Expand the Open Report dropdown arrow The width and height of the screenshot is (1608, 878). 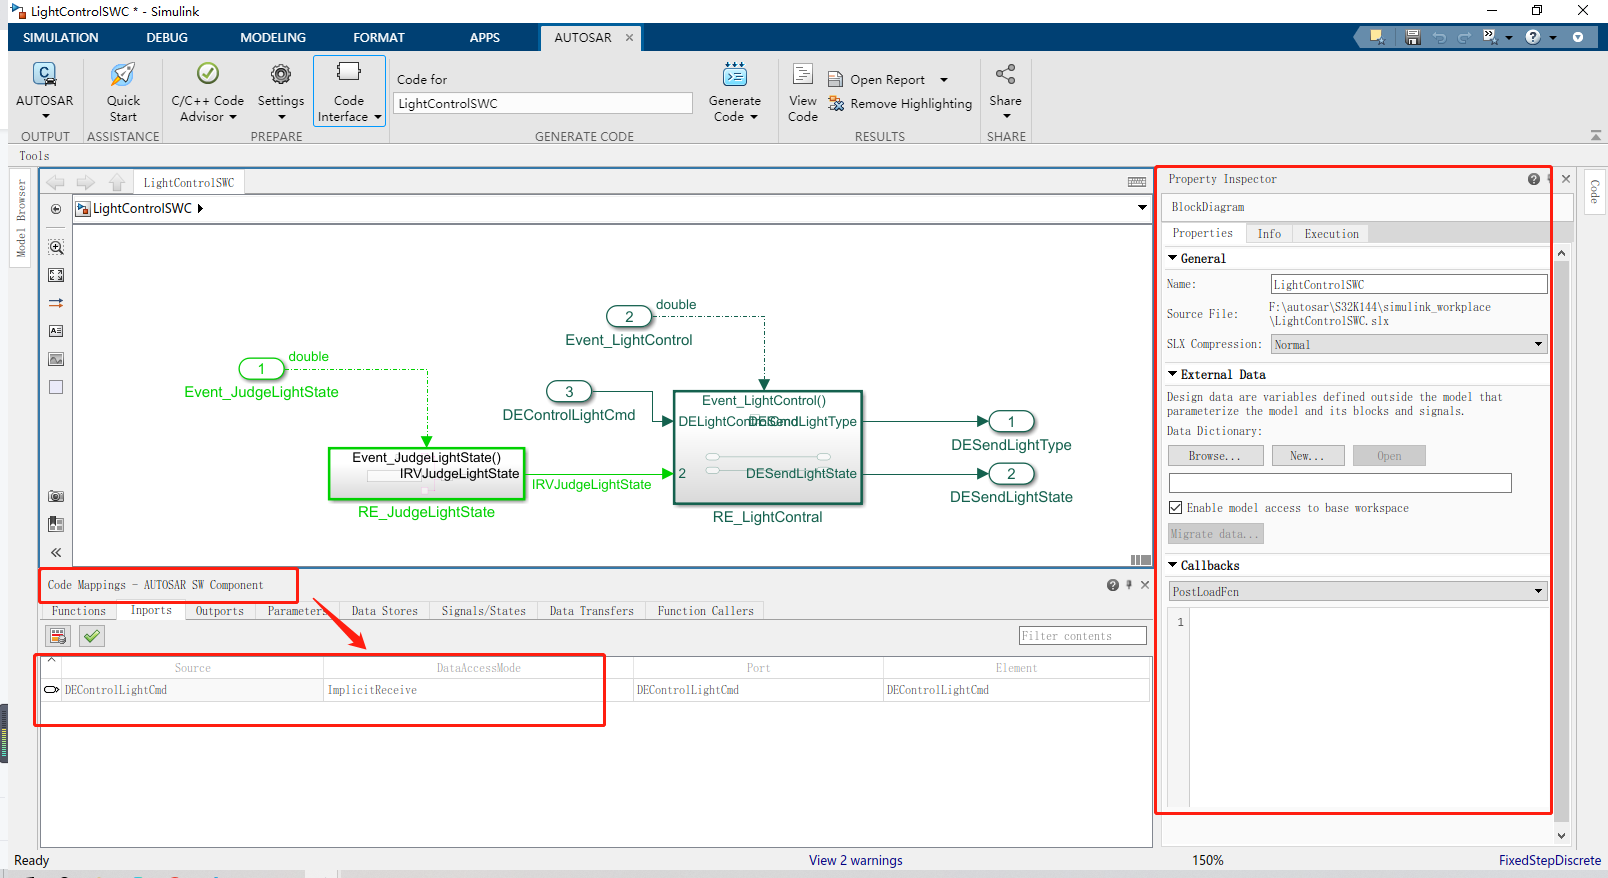[x=943, y=80]
